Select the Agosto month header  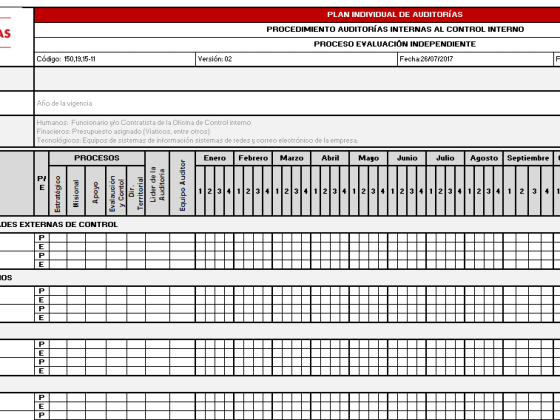[x=484, y=158]
